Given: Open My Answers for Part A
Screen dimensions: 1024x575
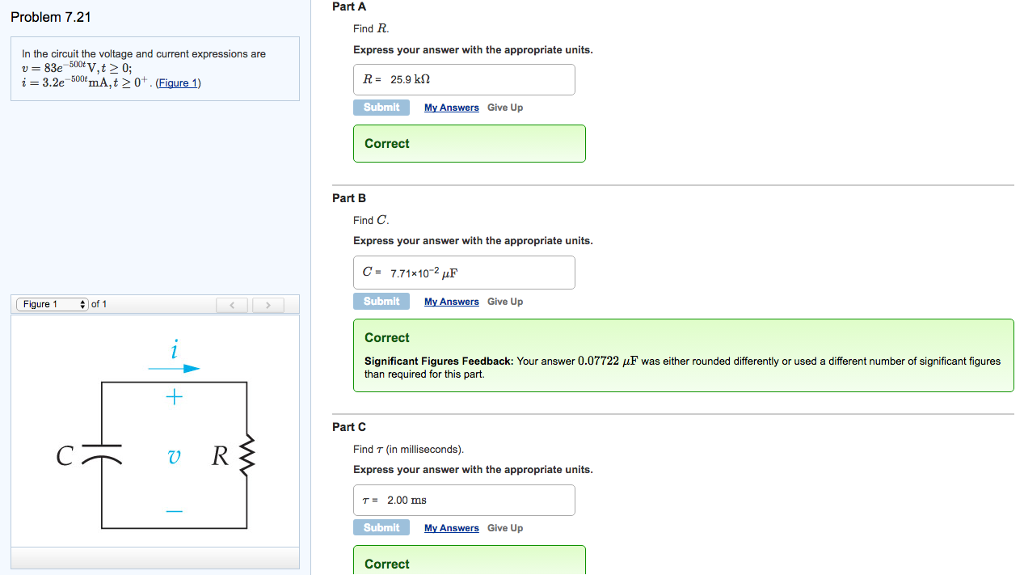Looking at the screenshot, I should (x=451, y=108).
